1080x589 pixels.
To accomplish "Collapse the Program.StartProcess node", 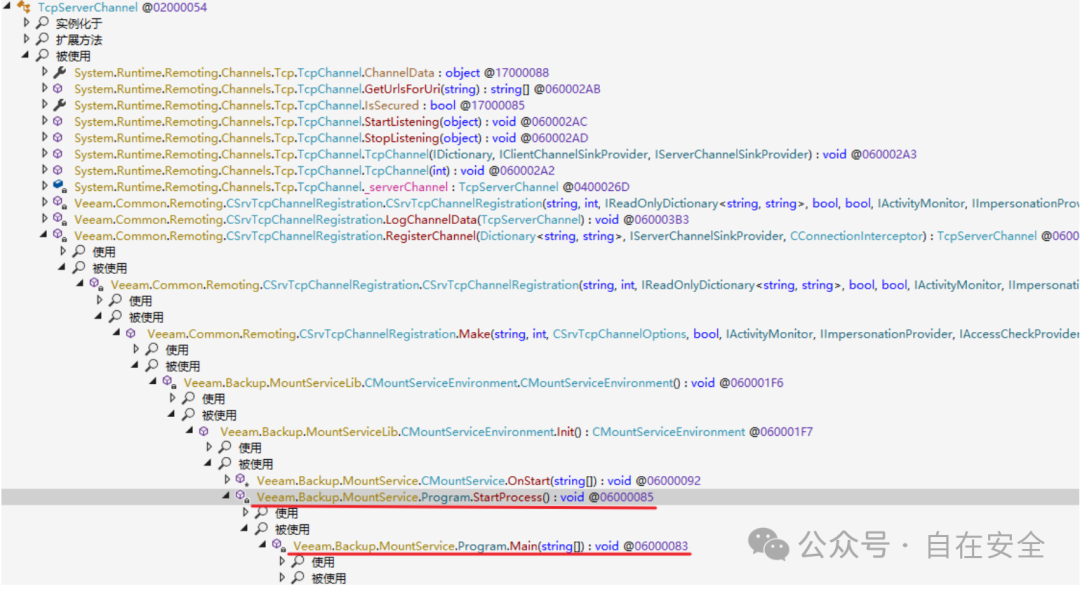I will click(x=227, y=496).
